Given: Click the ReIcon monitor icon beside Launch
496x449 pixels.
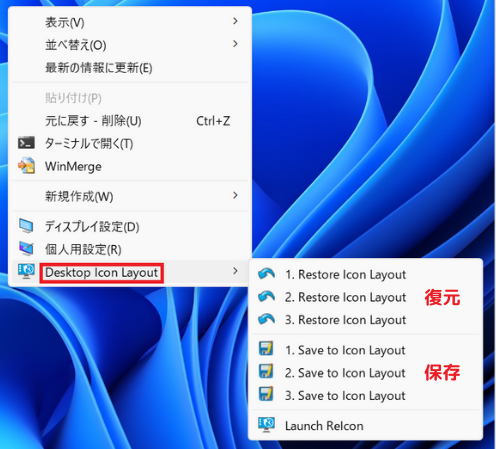Looking at the screenshot, I should tap(266, 425).
